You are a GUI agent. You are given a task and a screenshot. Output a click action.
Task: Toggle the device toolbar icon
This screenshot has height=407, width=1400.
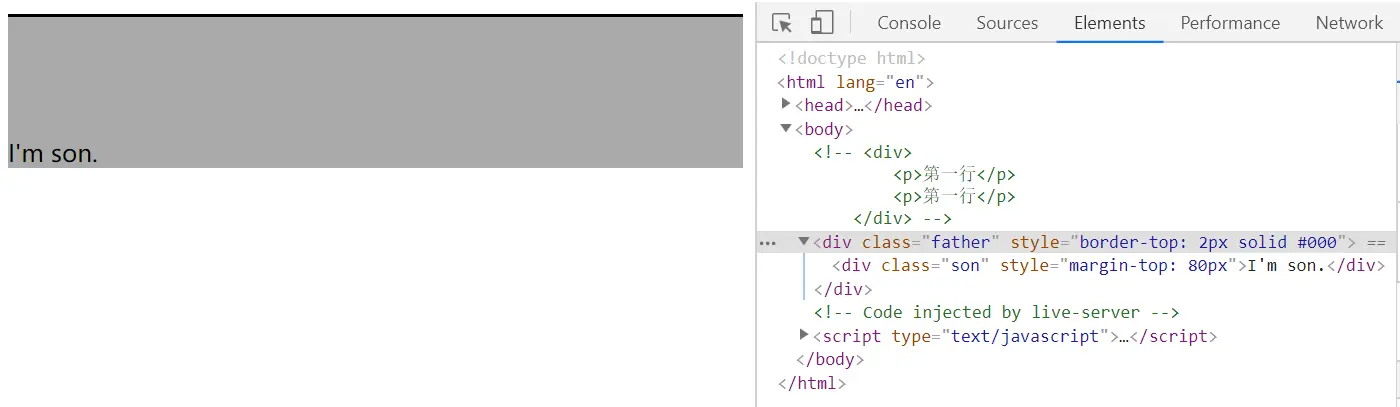click(822, 23)
